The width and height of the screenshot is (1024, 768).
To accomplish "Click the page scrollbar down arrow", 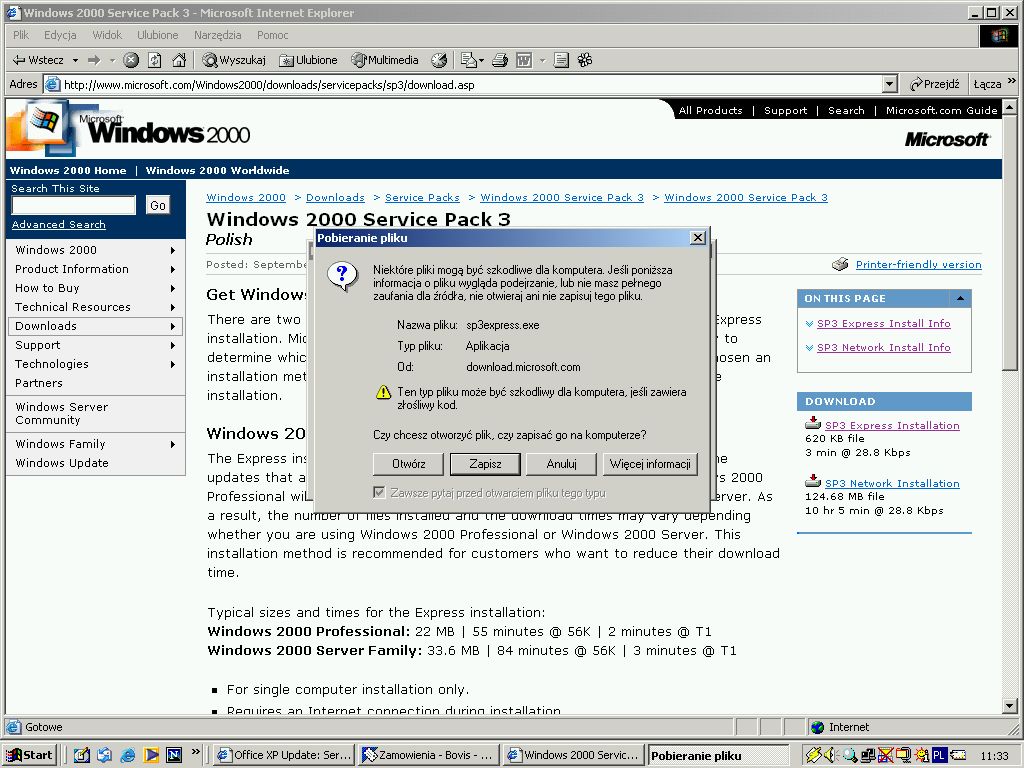I will point(1010,706).
